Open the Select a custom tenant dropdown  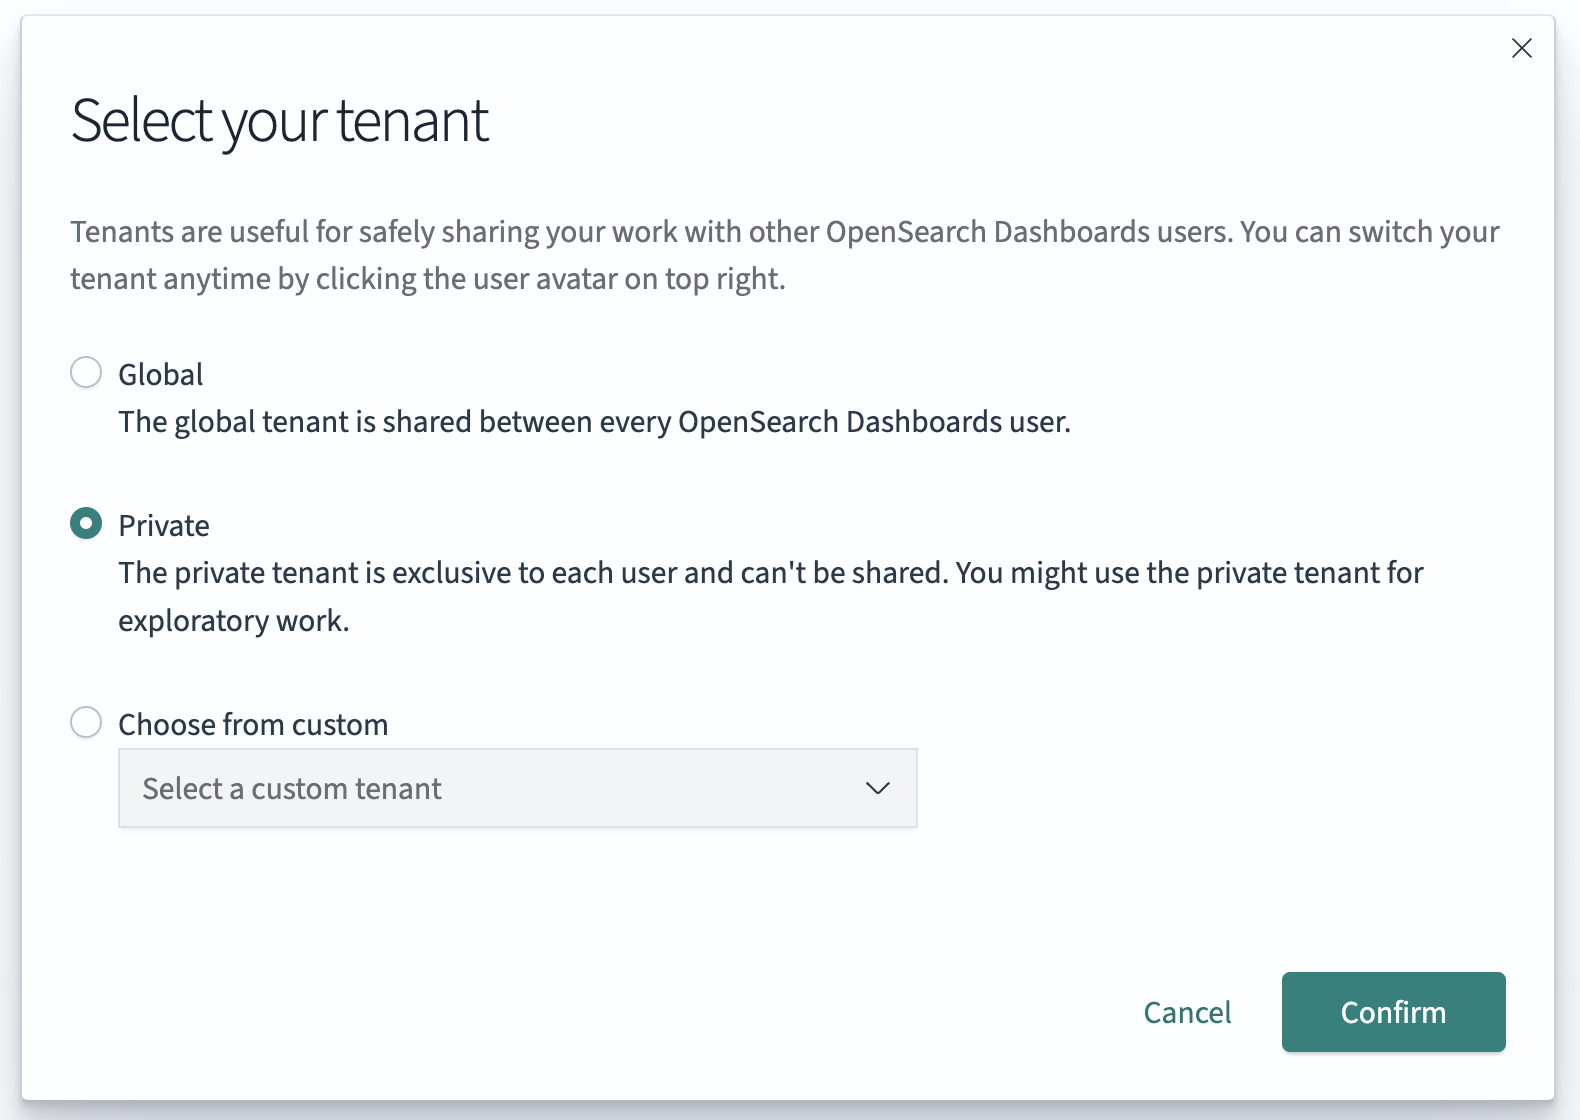coord(518,788)
